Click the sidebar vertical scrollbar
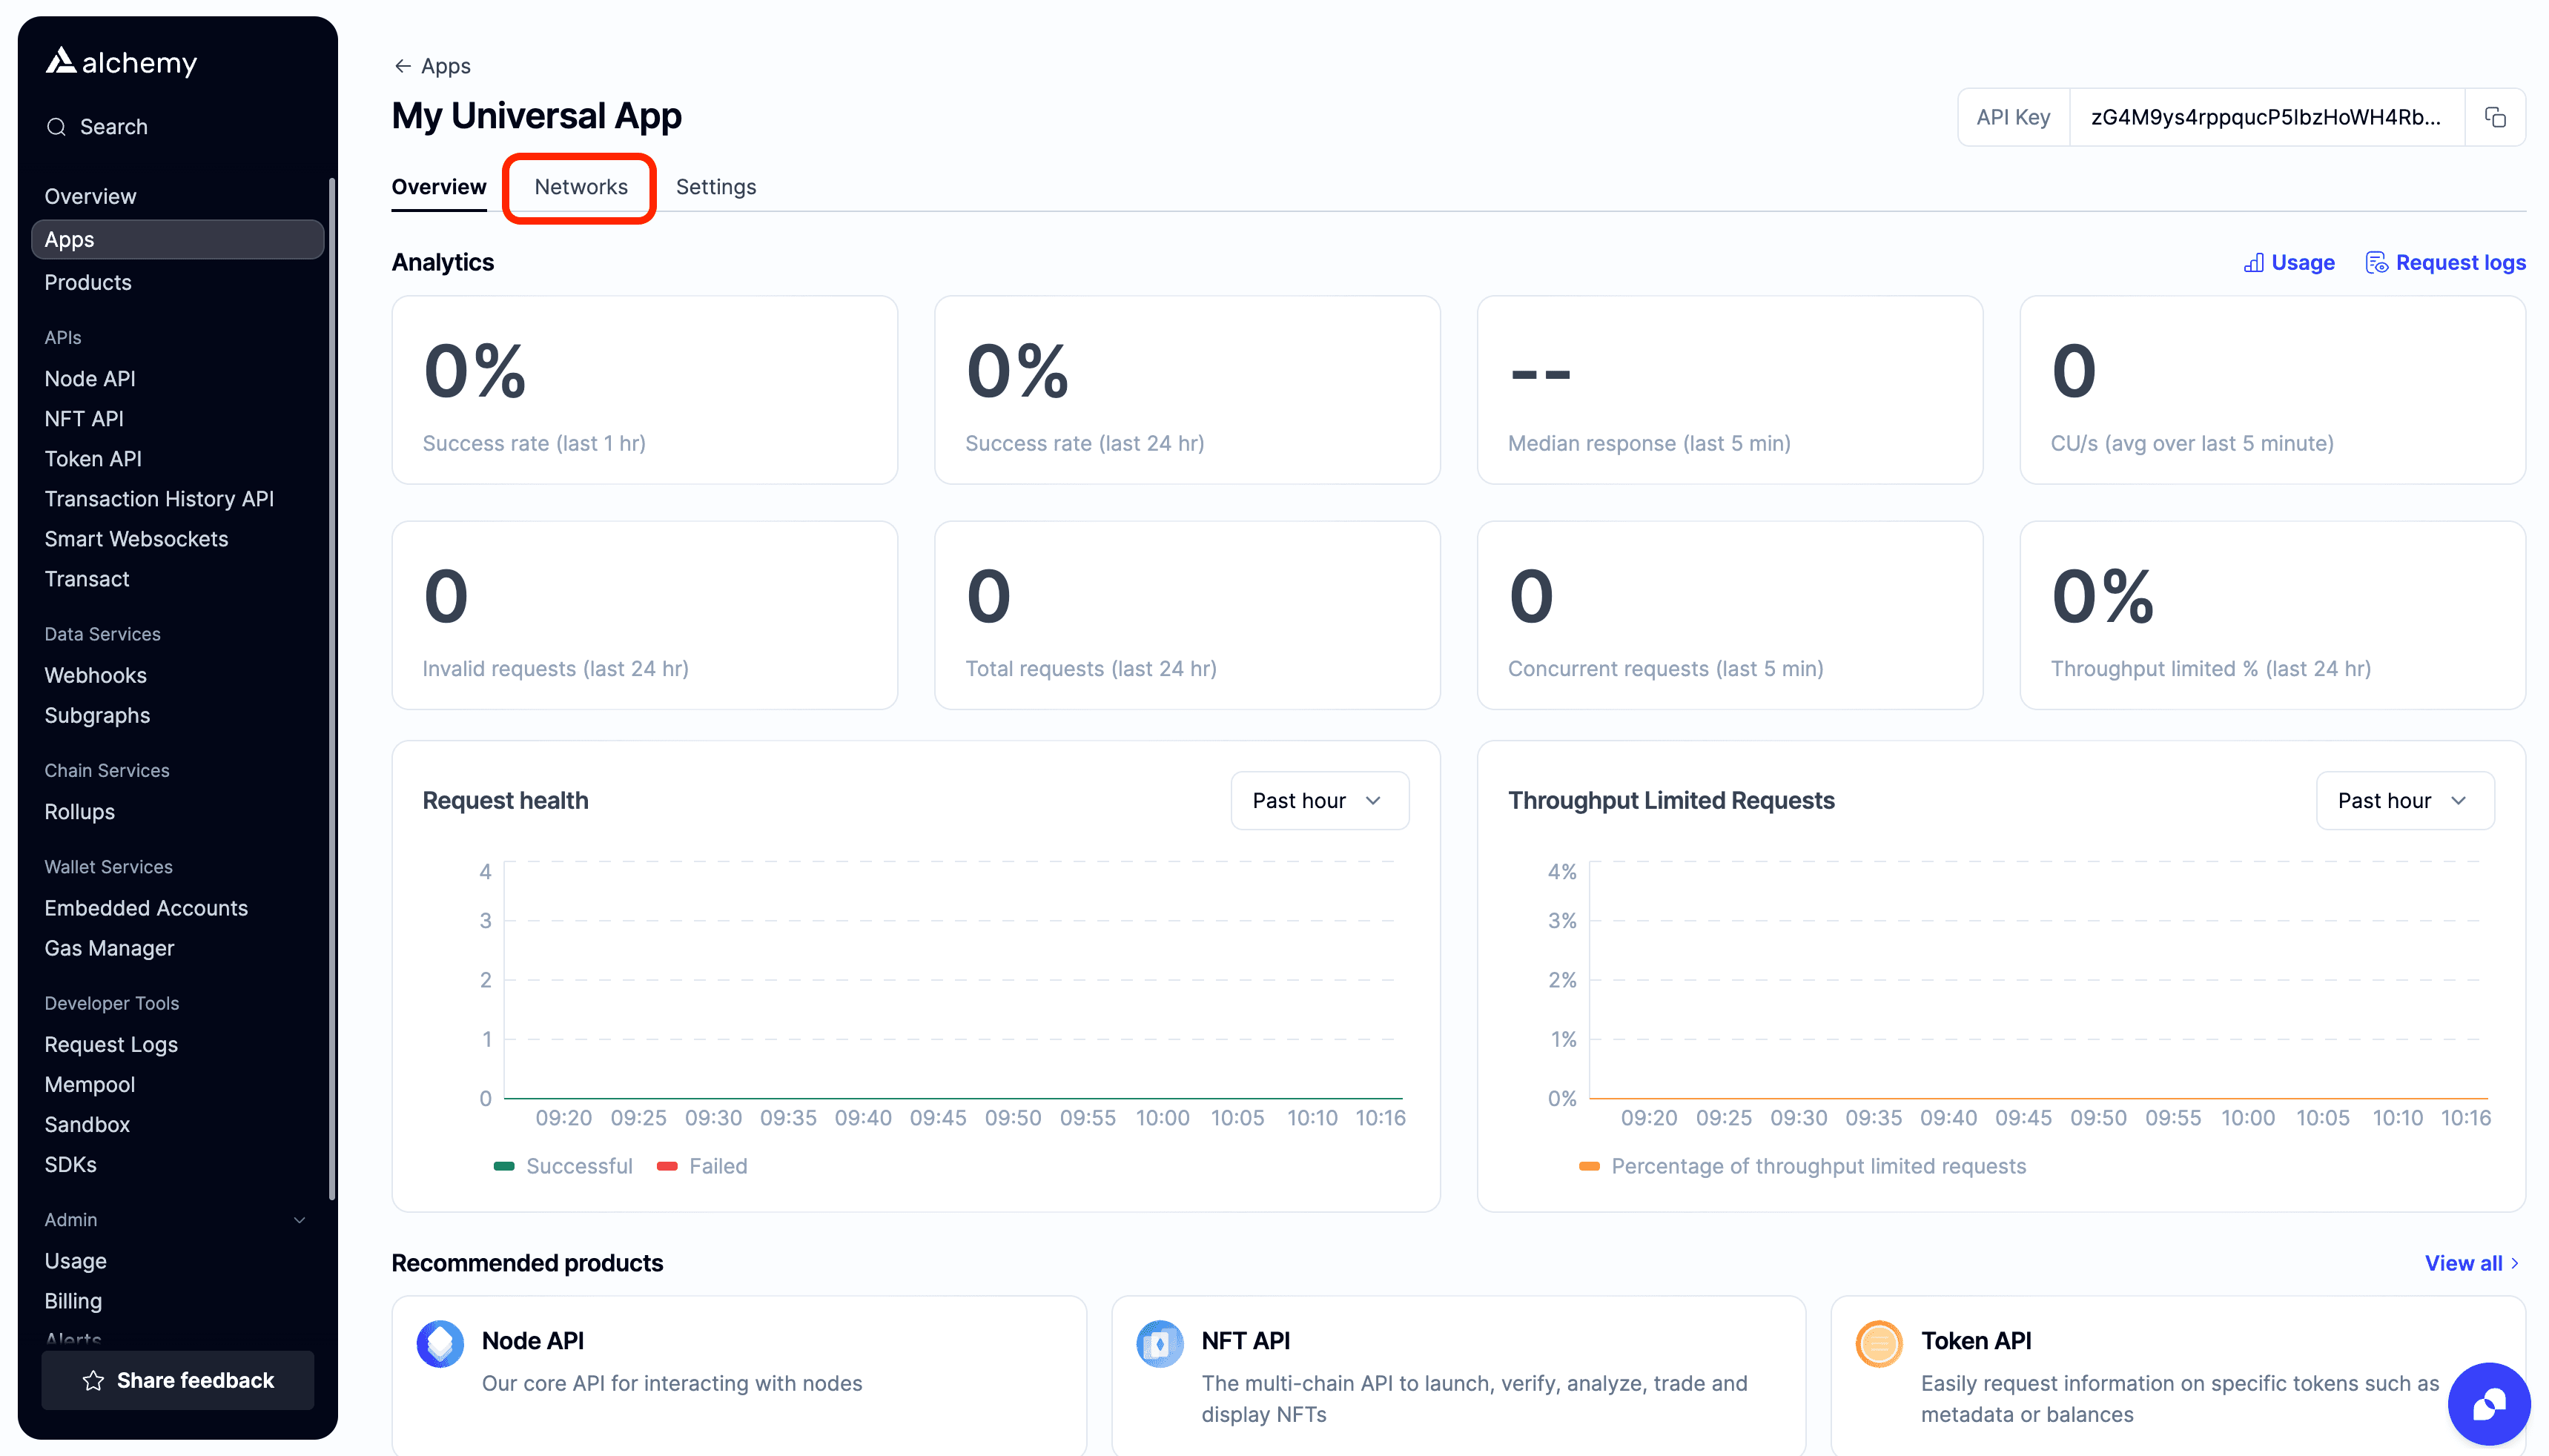This screenshot has width=2549, height=1456. 331,690
